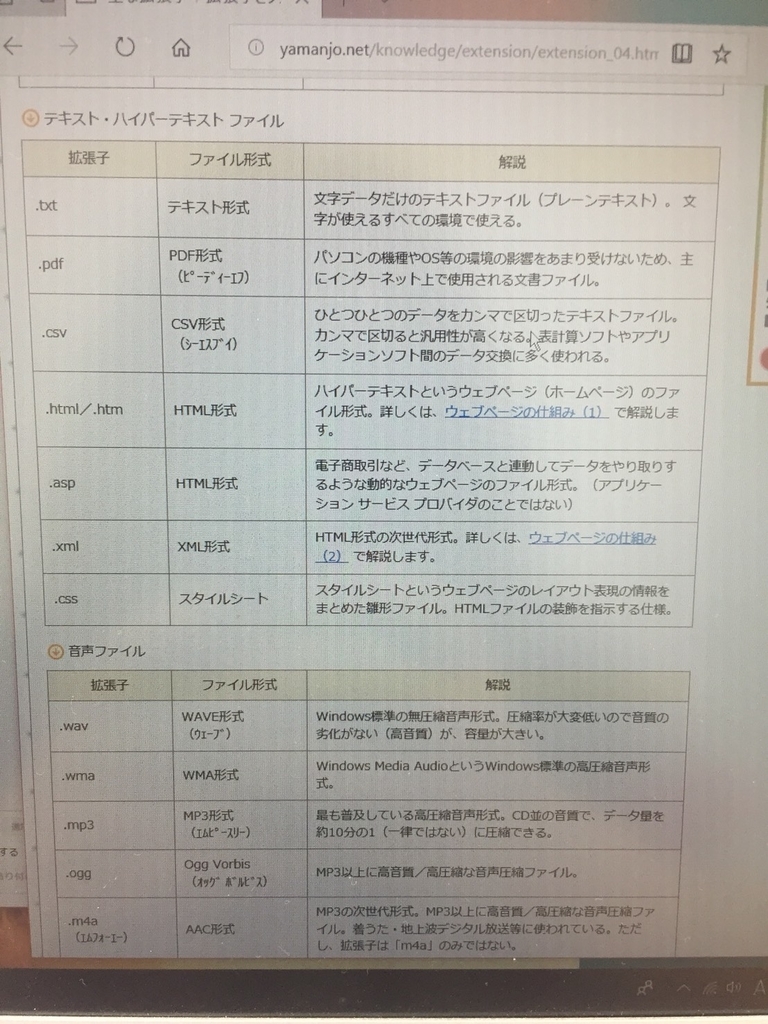Select the .asp extension cell
This screenshot has width=768, height=1024.
point(103,483)
